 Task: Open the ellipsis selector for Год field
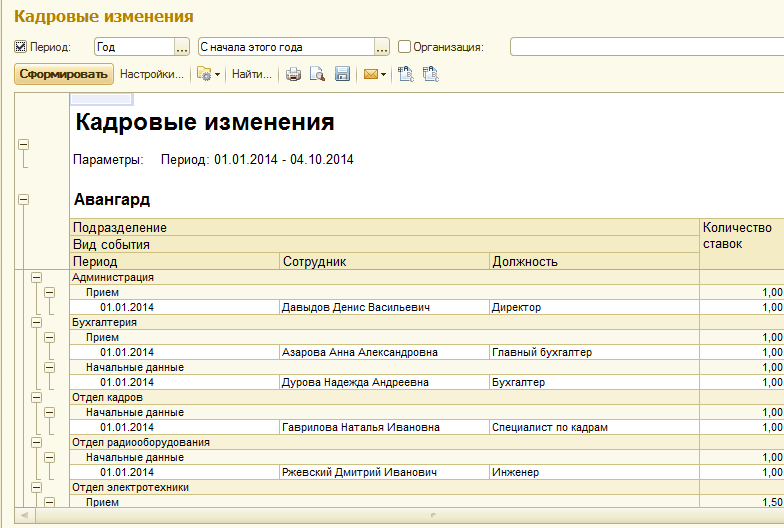[x=182, y=47]
